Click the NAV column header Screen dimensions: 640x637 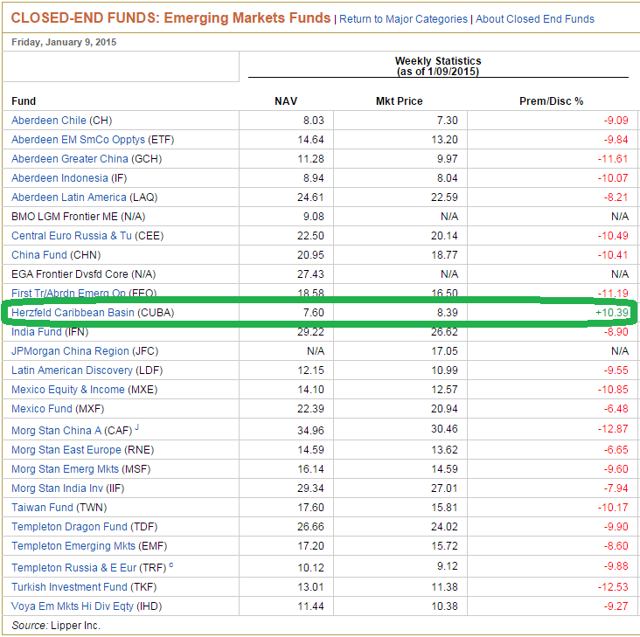click(286, 101)
